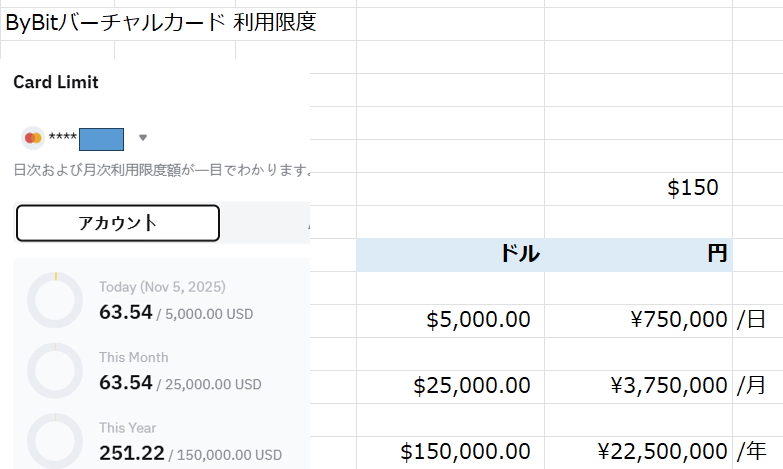This screenshot has width=783, height=469.
Task: Open the card selector dropdown arrow
Action: (143, 137)
